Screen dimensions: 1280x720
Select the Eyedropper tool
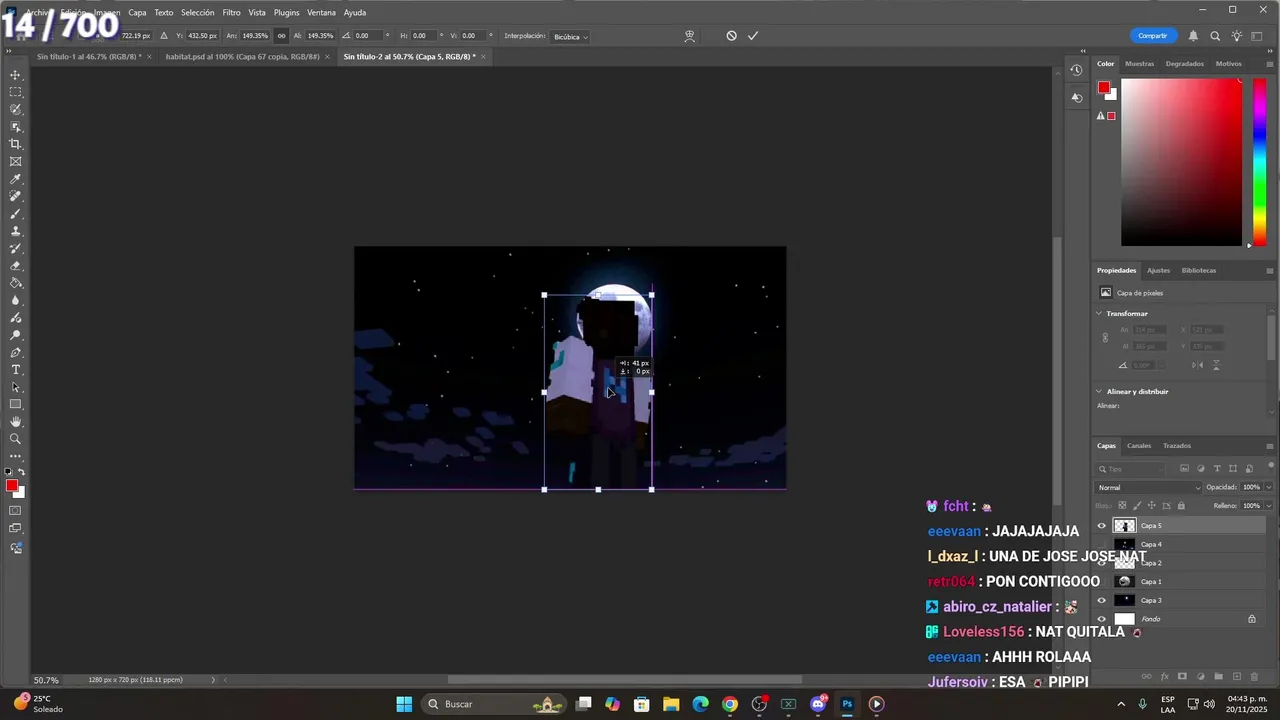pyautogui.click(x=15, y=179)
